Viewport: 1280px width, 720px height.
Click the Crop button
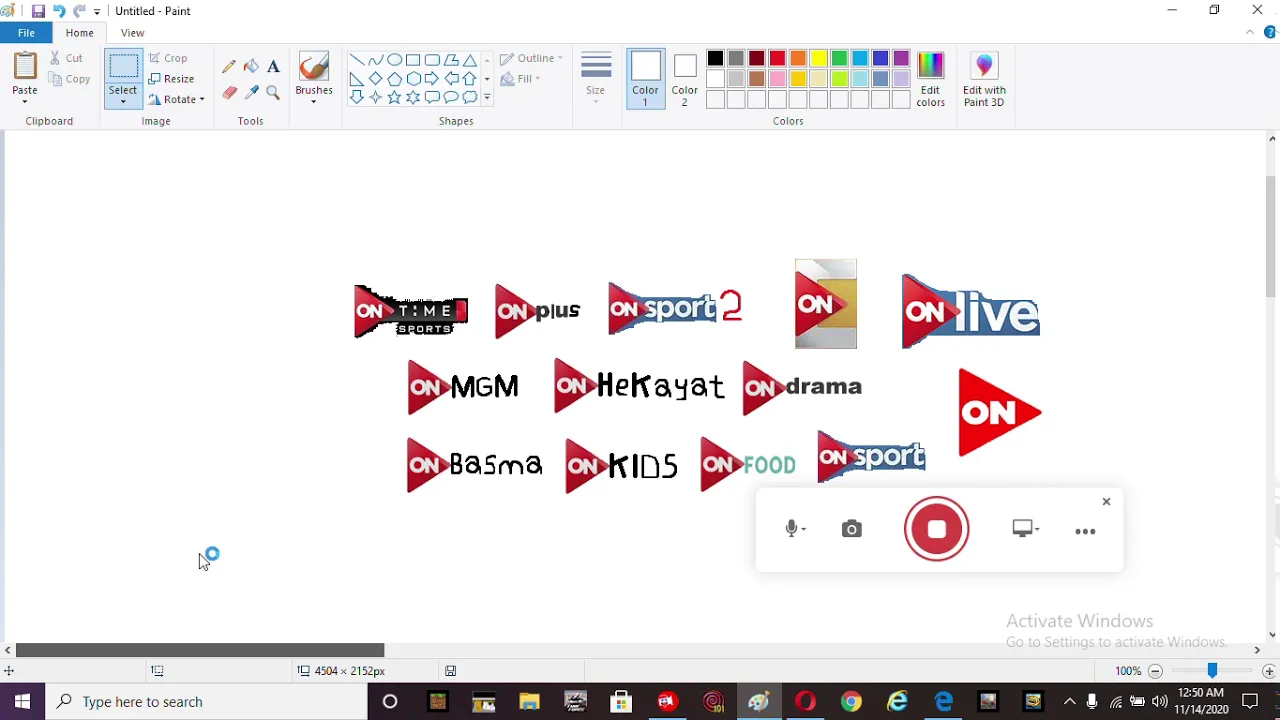(168, 58)
